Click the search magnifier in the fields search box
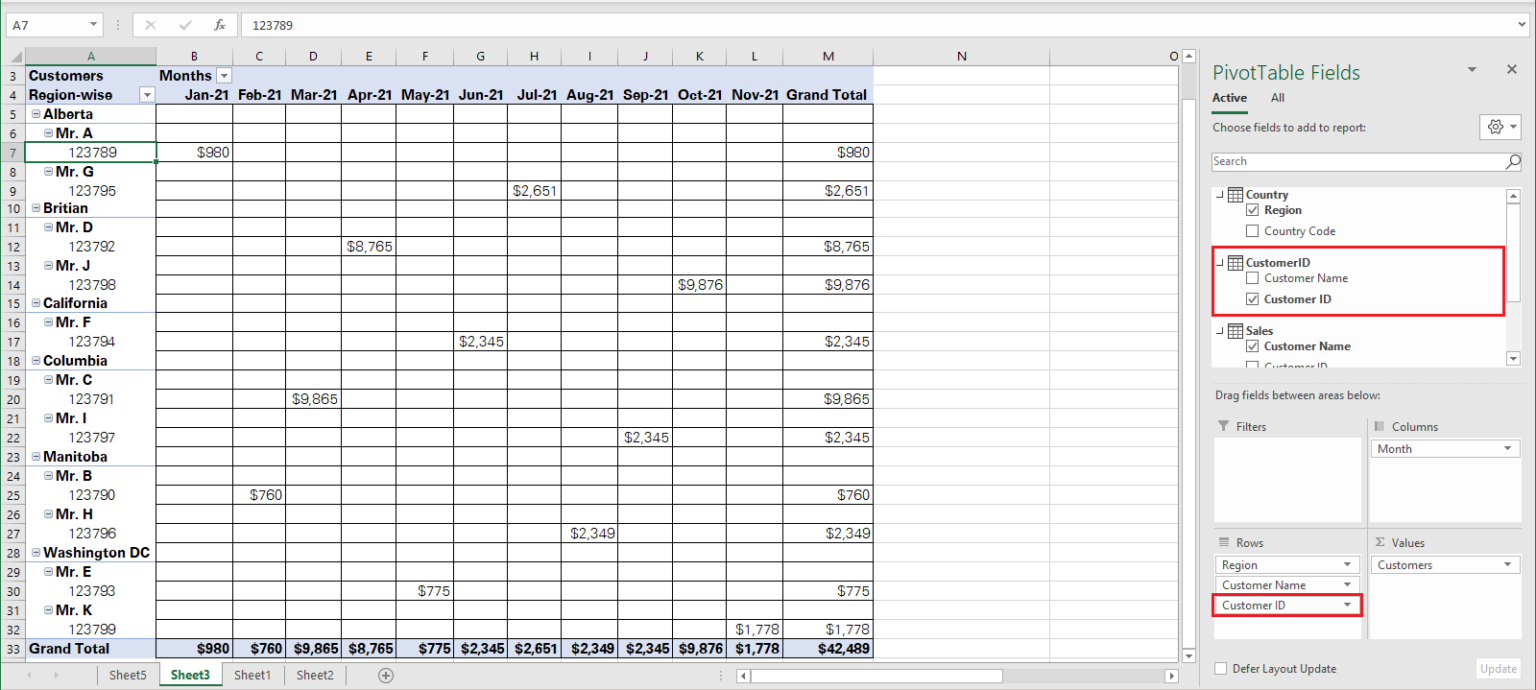 tap(1514, 161)
